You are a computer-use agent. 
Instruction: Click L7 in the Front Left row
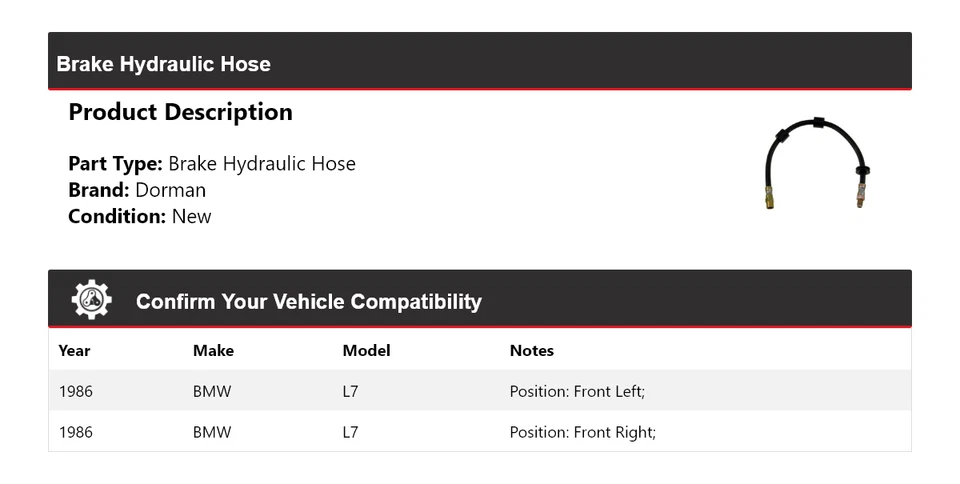point(350,391)
